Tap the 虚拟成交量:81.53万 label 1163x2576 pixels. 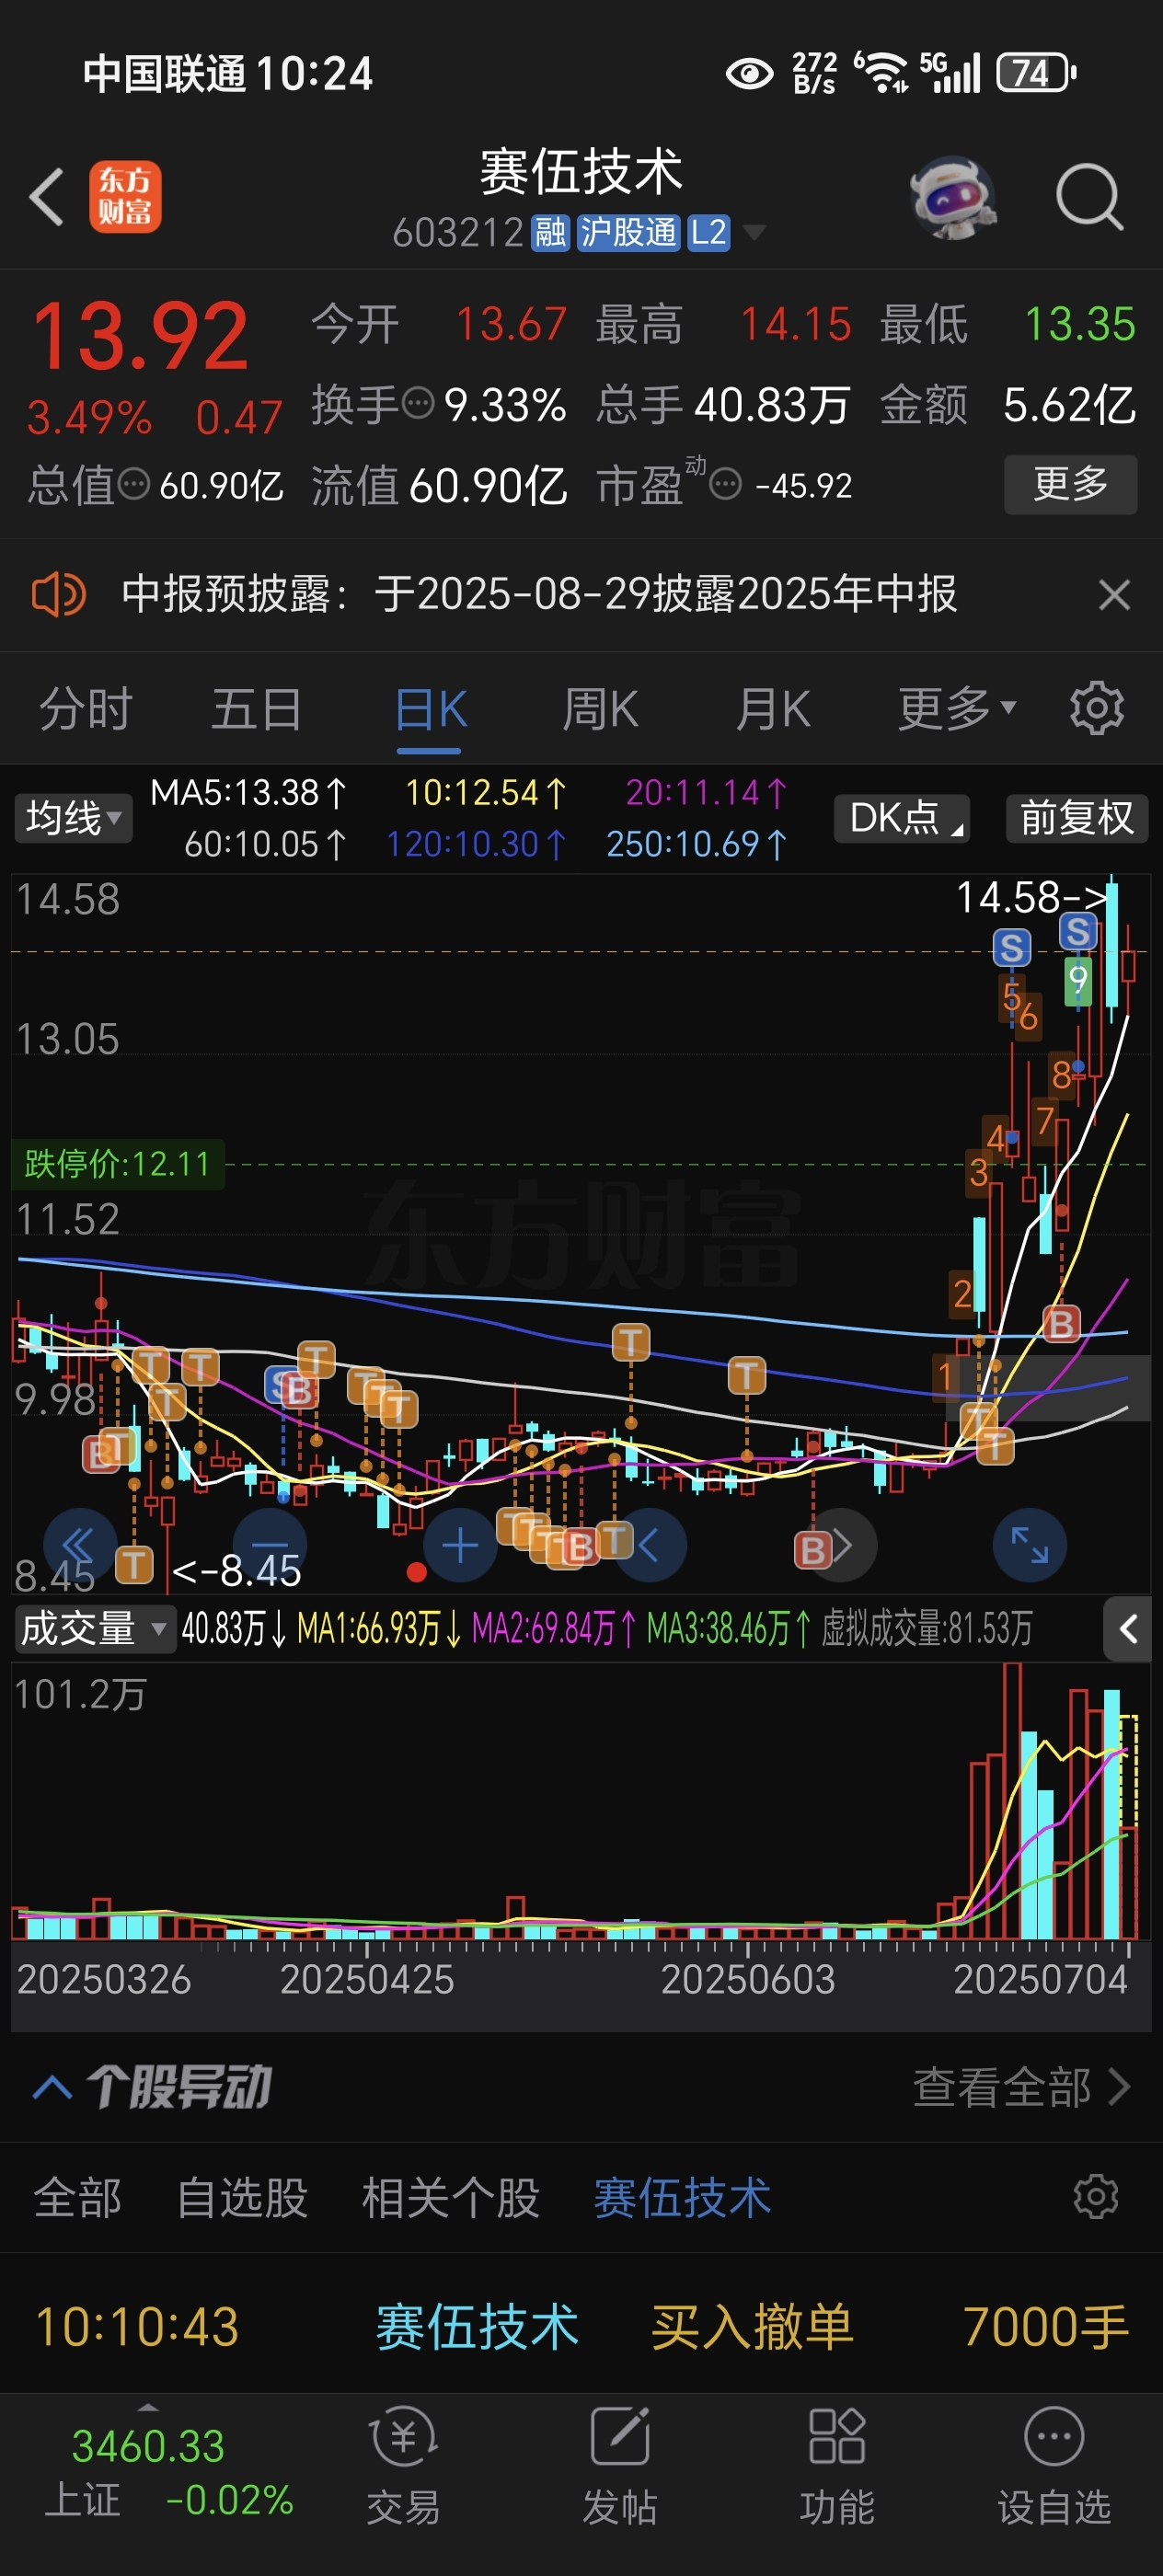click(x=926, y=1629)
